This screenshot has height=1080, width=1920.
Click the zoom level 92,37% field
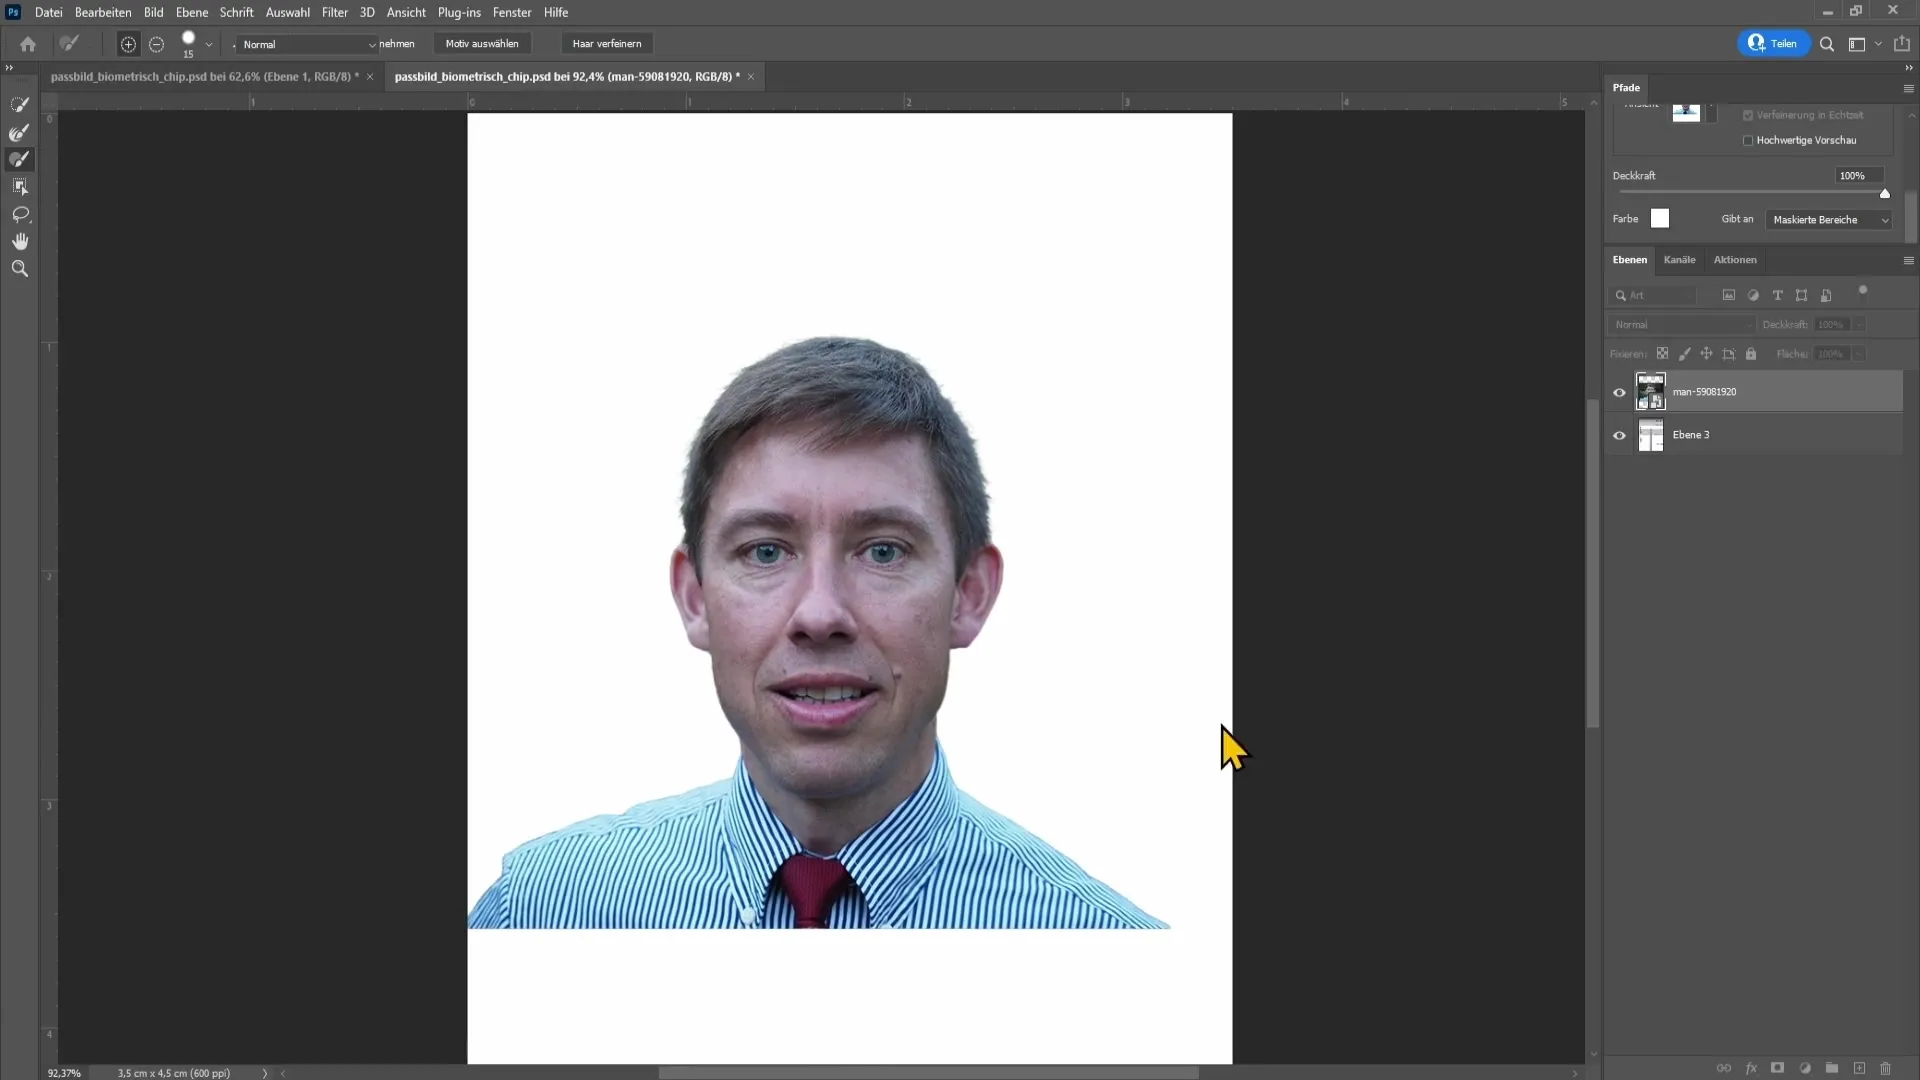[x=64, y=1073]
